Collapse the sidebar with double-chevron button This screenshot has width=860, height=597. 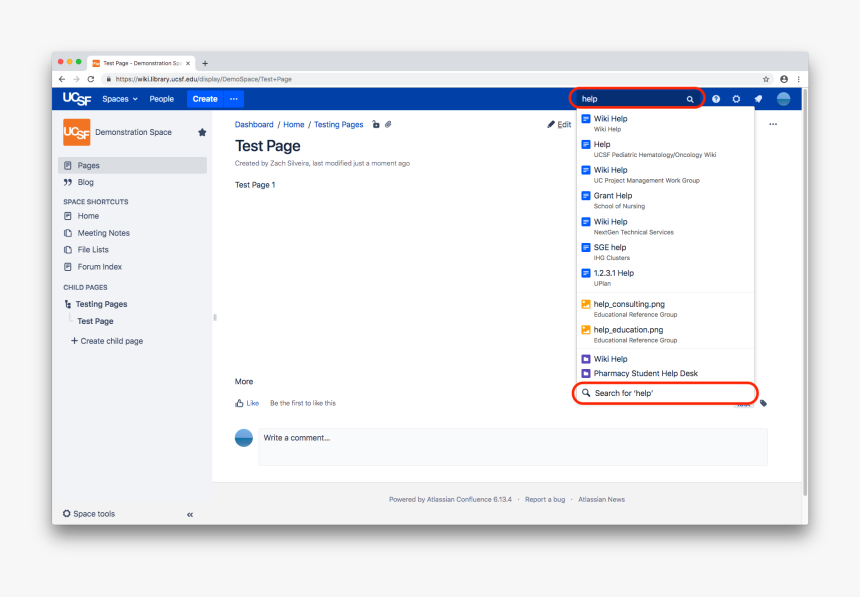(190, 514)
